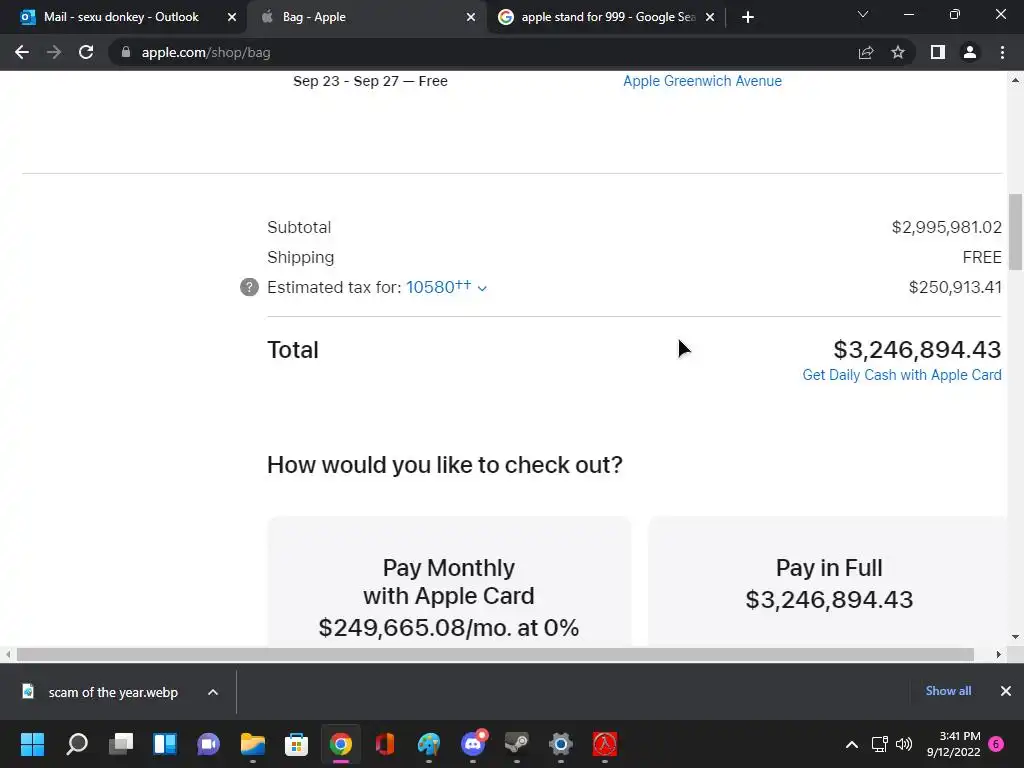Image resolution: width=1024 pixels, height=768 pixels.
Task: Click the address bar URL
Action: pyautogui.click(x=206, y=52)
